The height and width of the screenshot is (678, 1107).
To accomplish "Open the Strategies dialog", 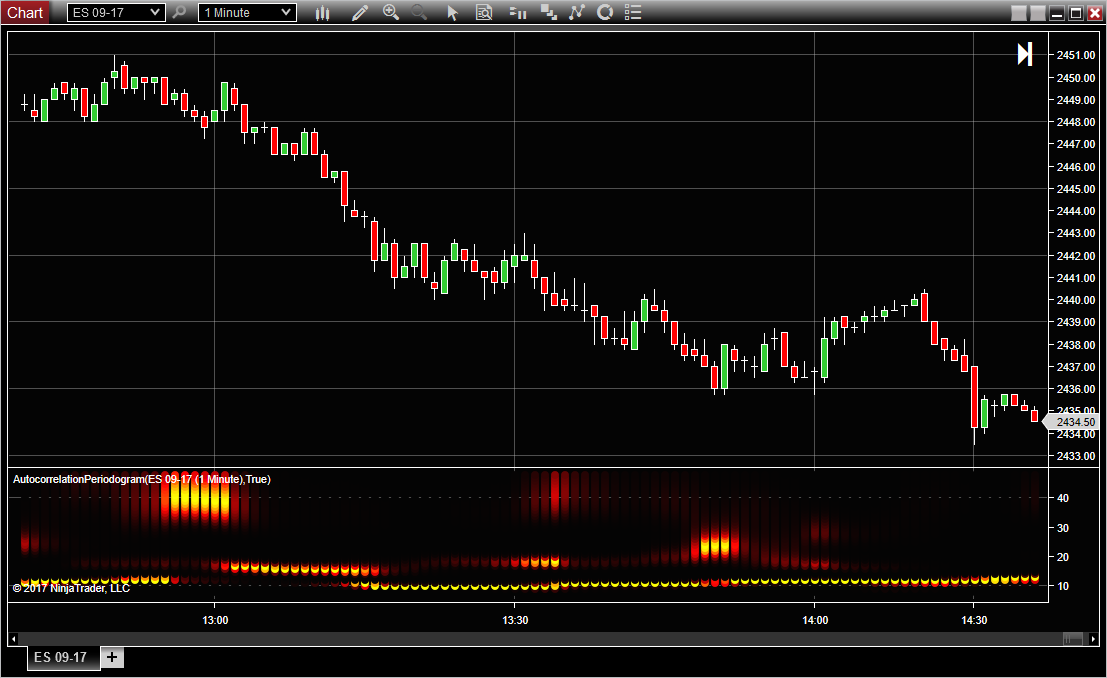I will tap(605, 13).
